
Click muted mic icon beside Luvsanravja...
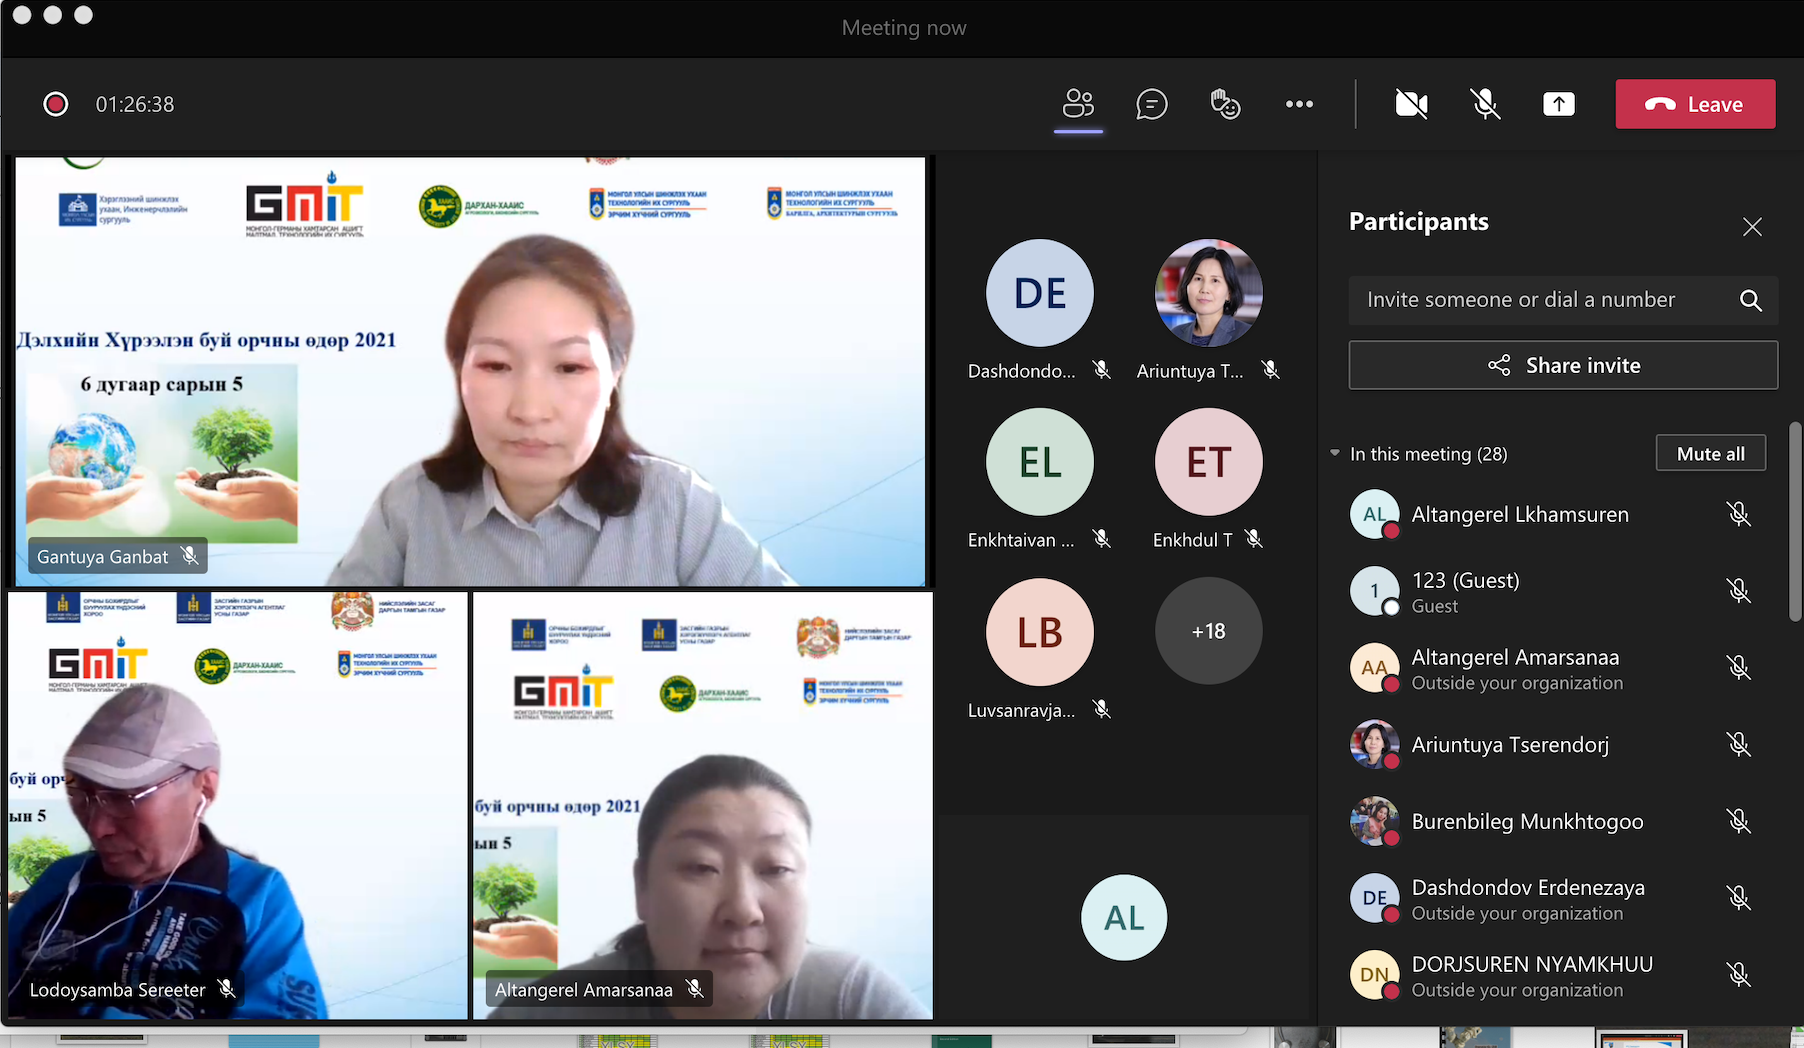[1101, 709]
